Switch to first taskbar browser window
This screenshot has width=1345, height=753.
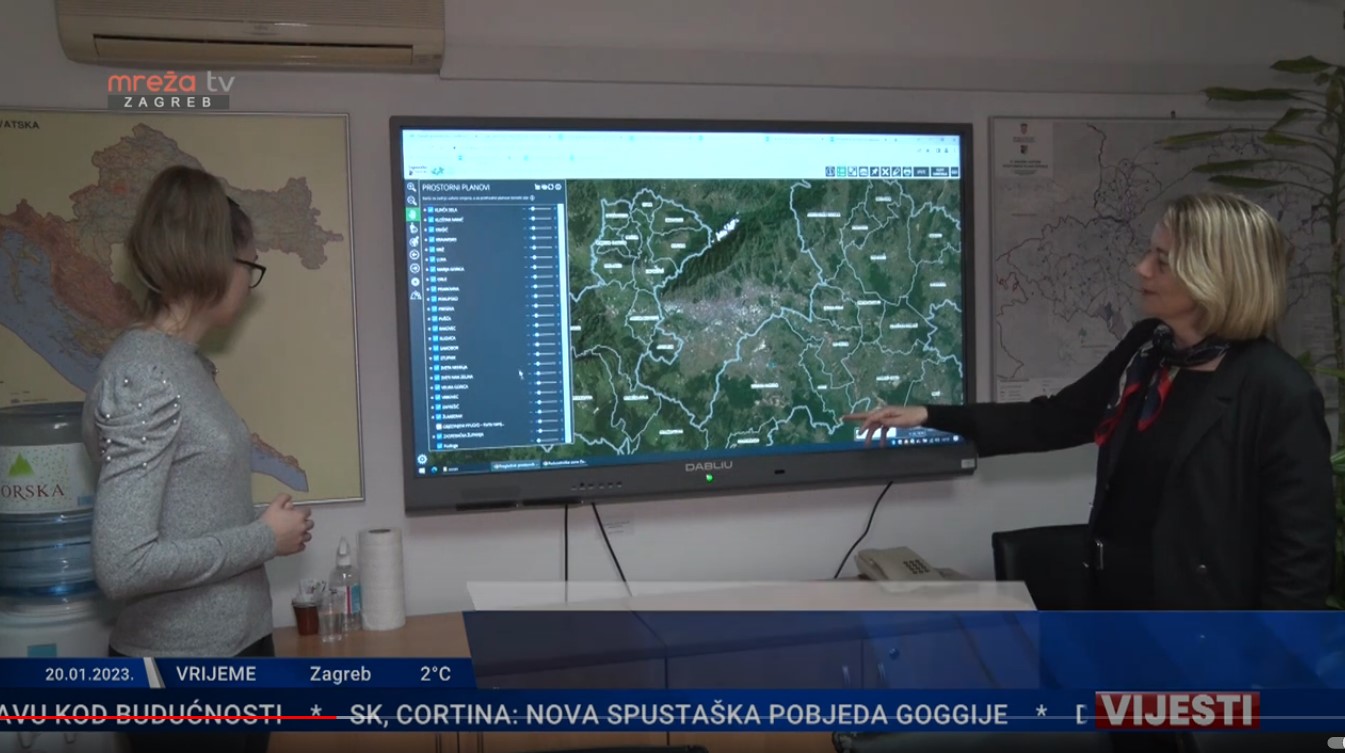pos(516,466)
